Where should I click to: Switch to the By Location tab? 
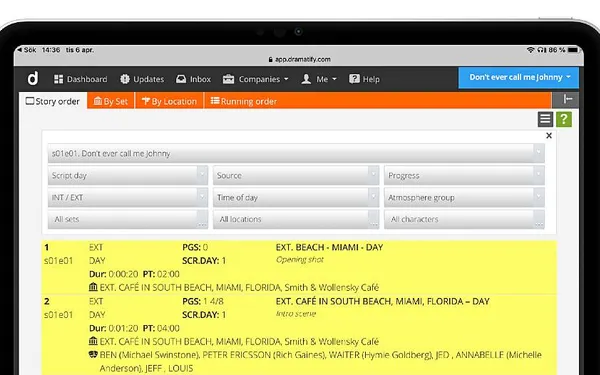point(169,101)
